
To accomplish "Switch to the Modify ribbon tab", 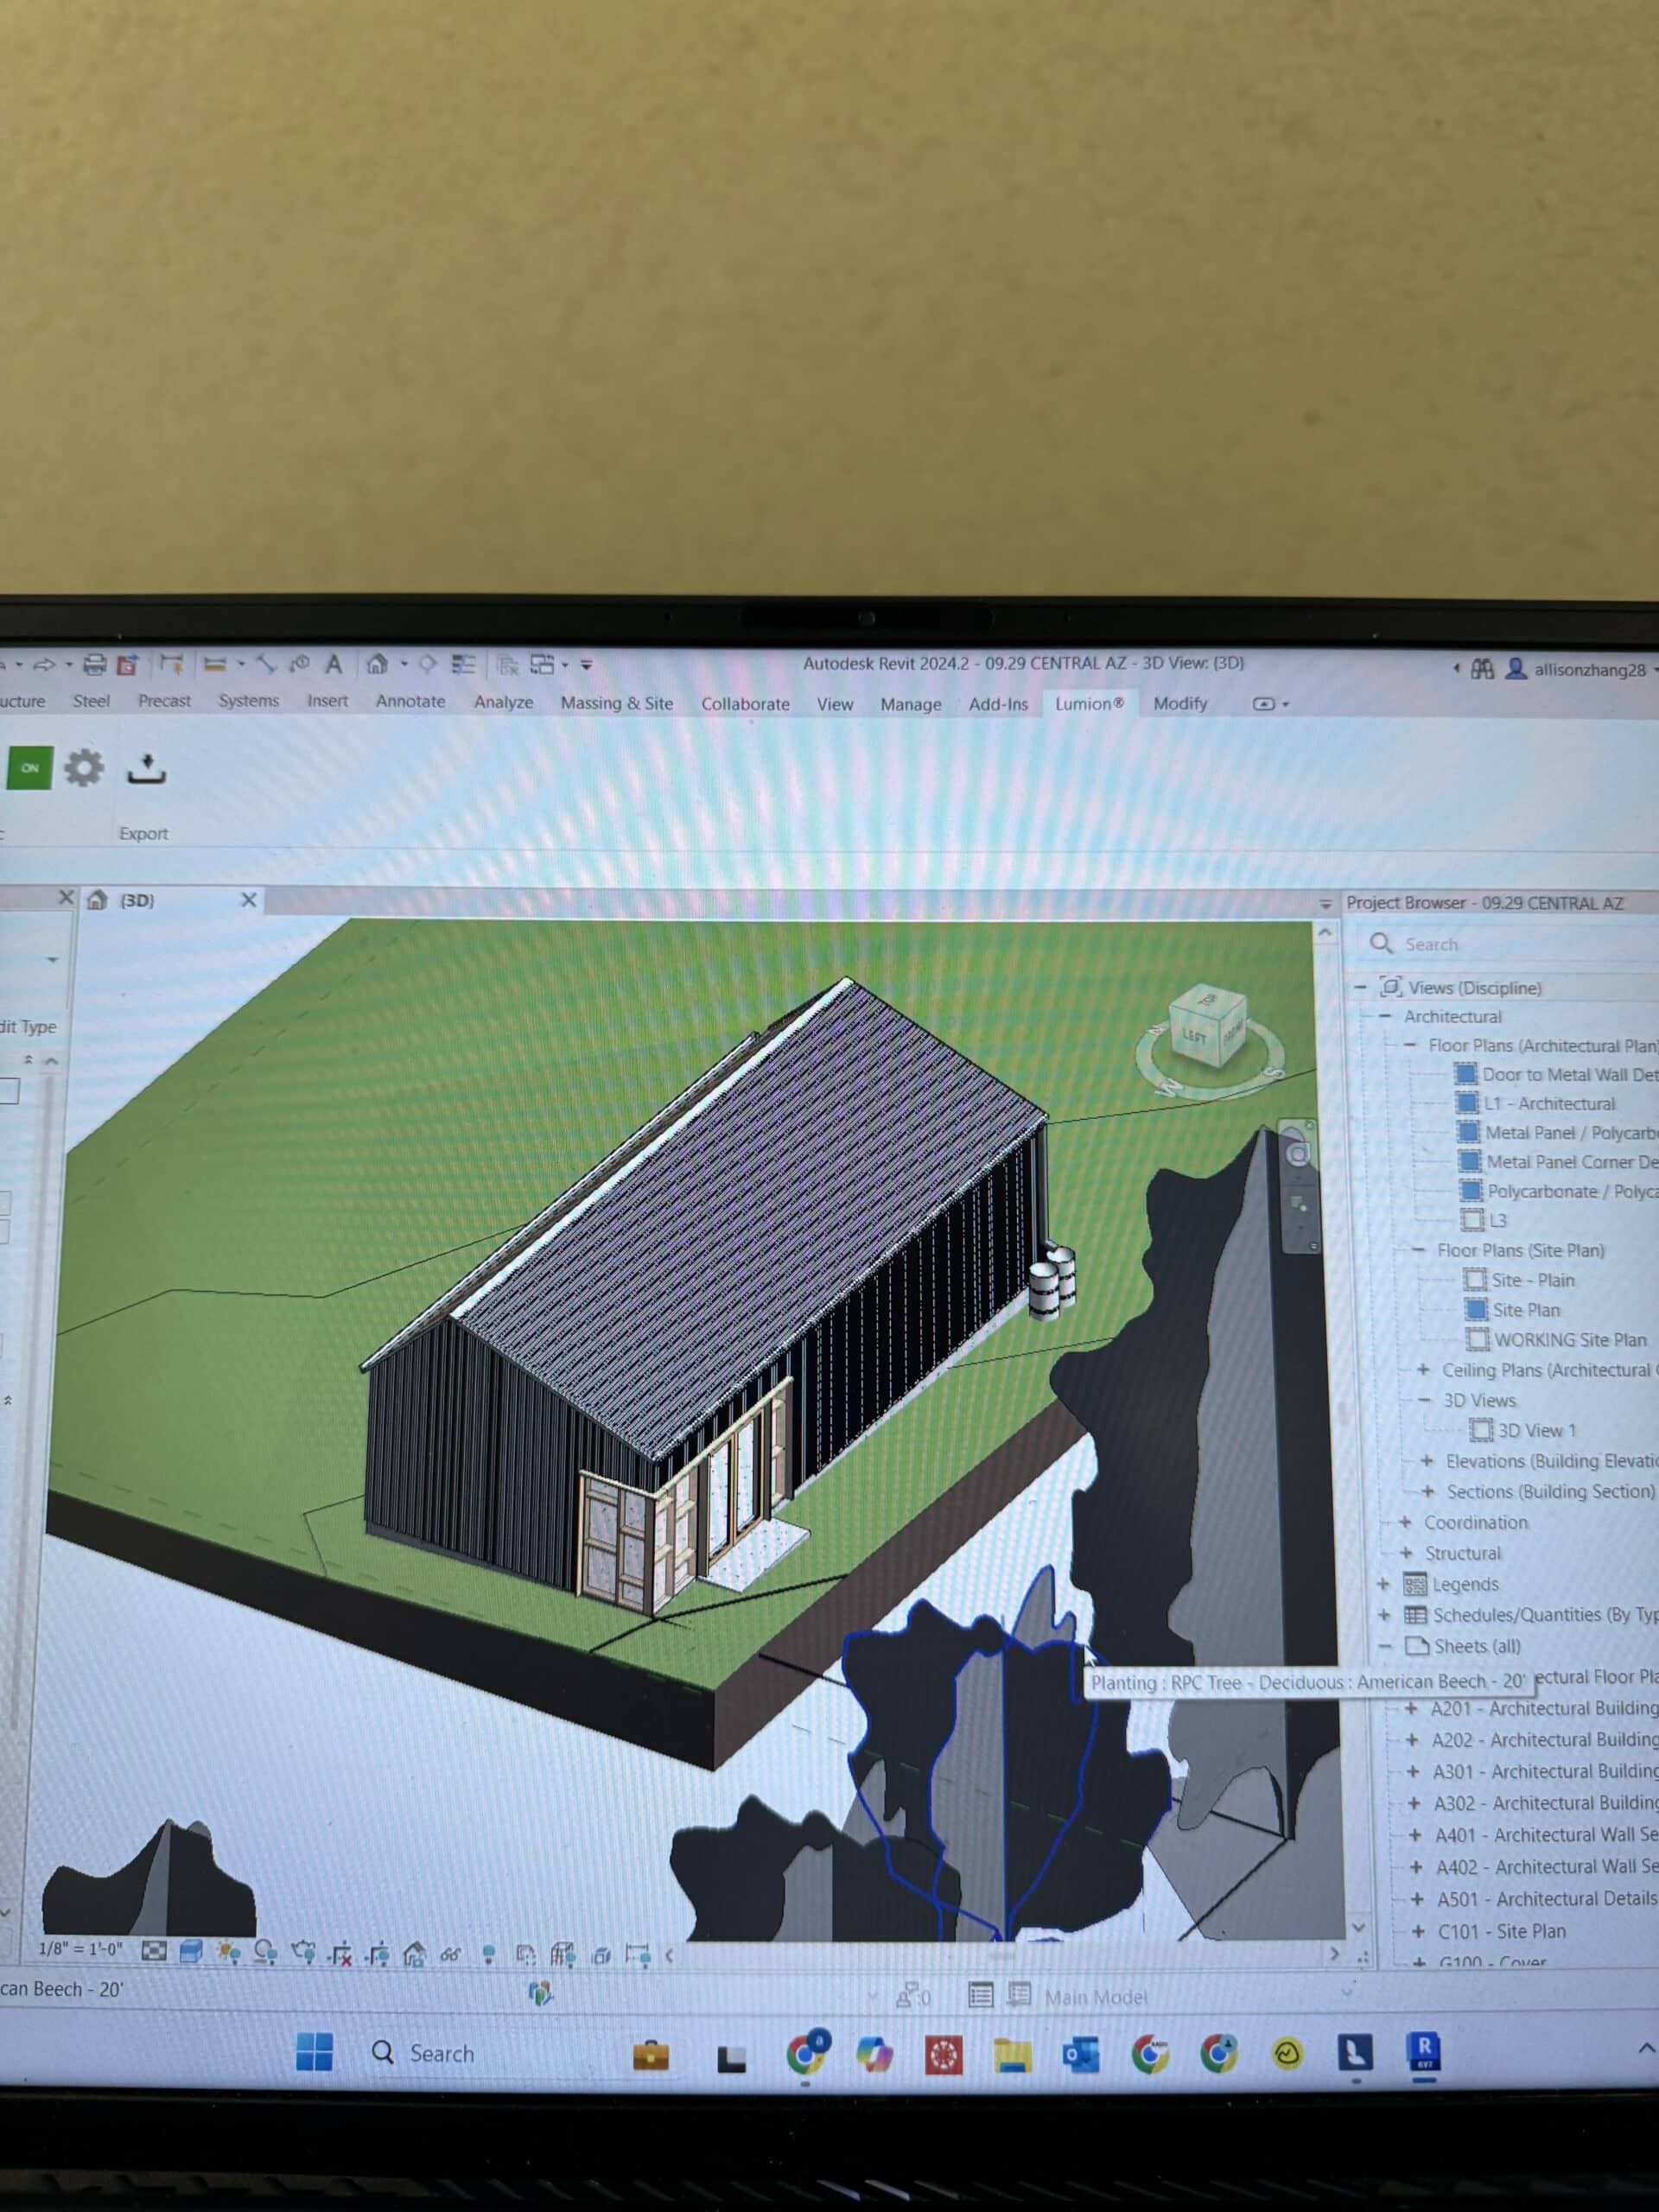I will (1180, 704).
